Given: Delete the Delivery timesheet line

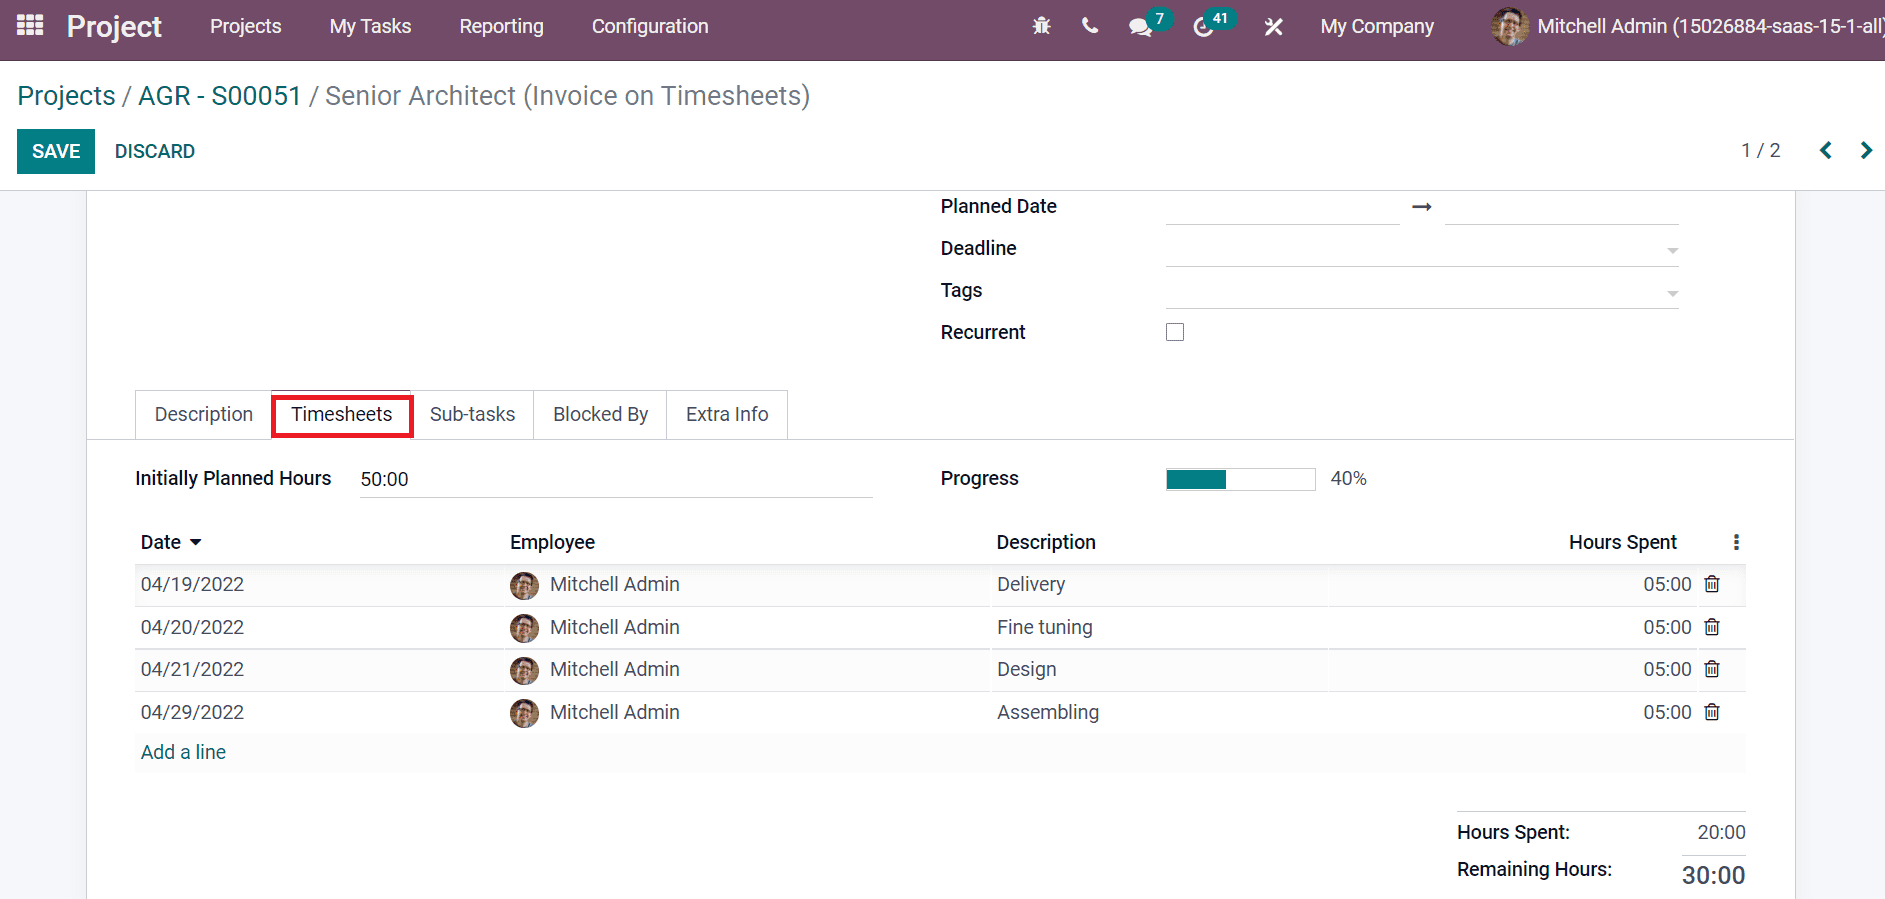Looking at the screenshot, I should click(1712, 584).
